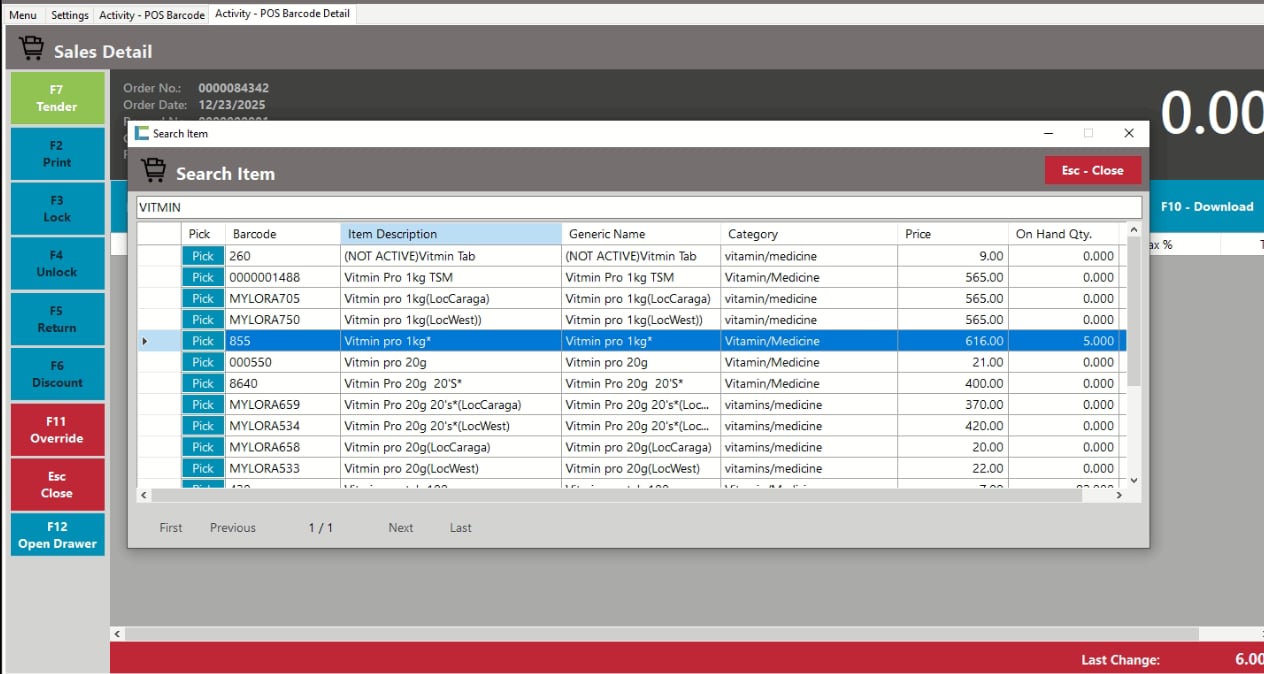Viewport: 1264px width, 674px height.
Task: Sort by Item Description column header
Action: point(450,234)
